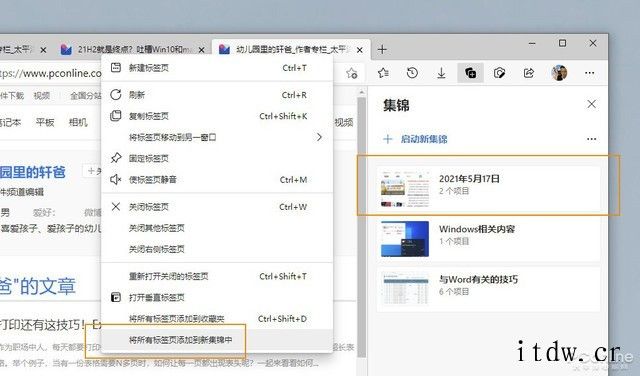Viewport: 640px width, 376px height.
Task: Click the pconline address bar
Action: (x=51, y=73)
